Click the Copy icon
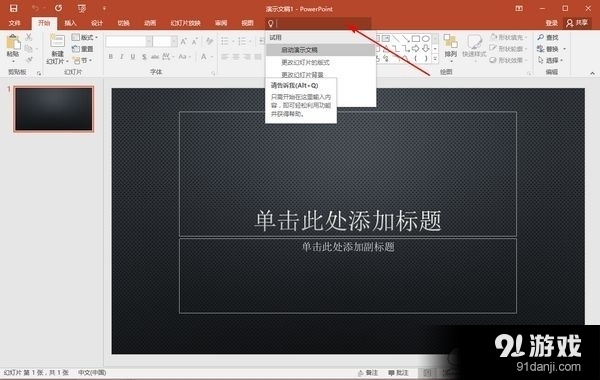This screenshot has height=380, width=600. [x=29, y=49]
